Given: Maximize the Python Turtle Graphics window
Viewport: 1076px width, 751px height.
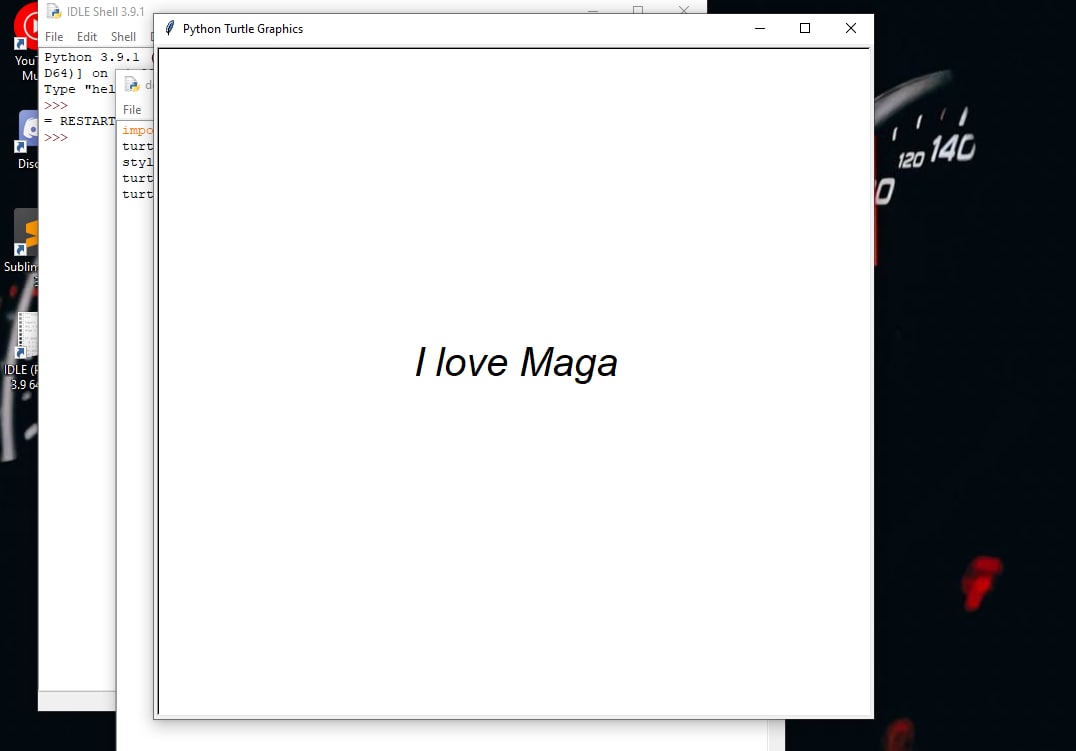Looking at the screenshot, I should point(805,28).
